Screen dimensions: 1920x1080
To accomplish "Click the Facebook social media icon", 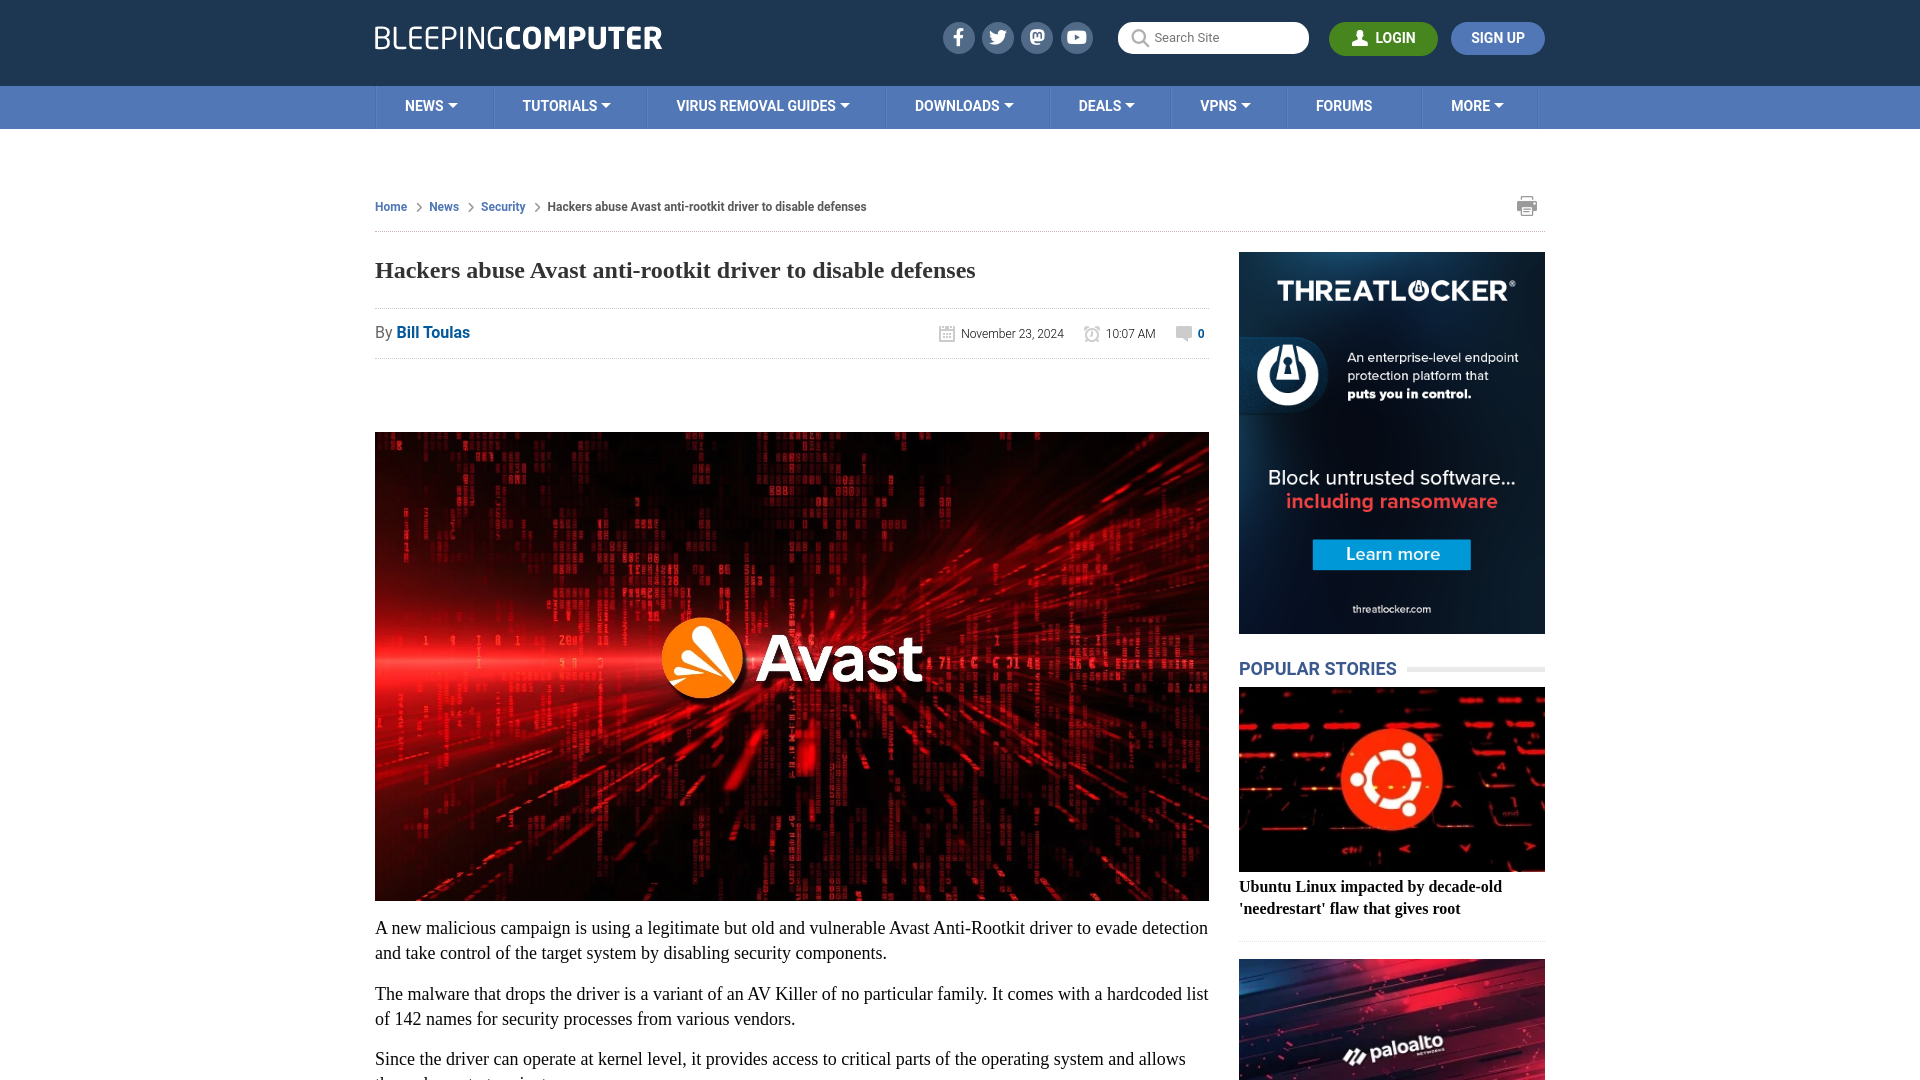I will [959, 37].
